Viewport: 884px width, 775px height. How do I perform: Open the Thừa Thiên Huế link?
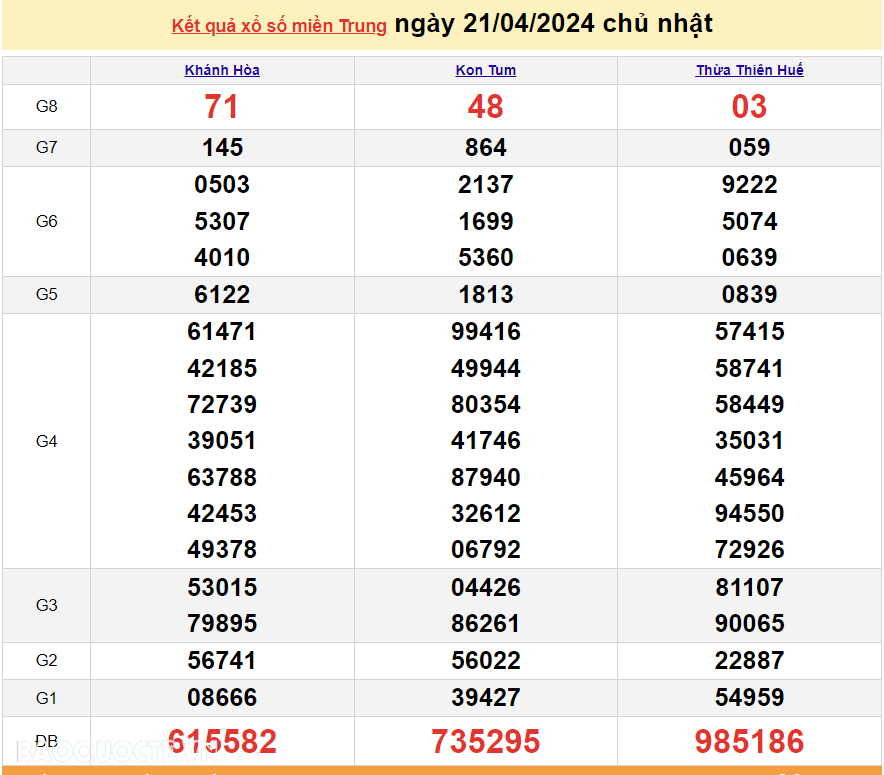(749, 70)
